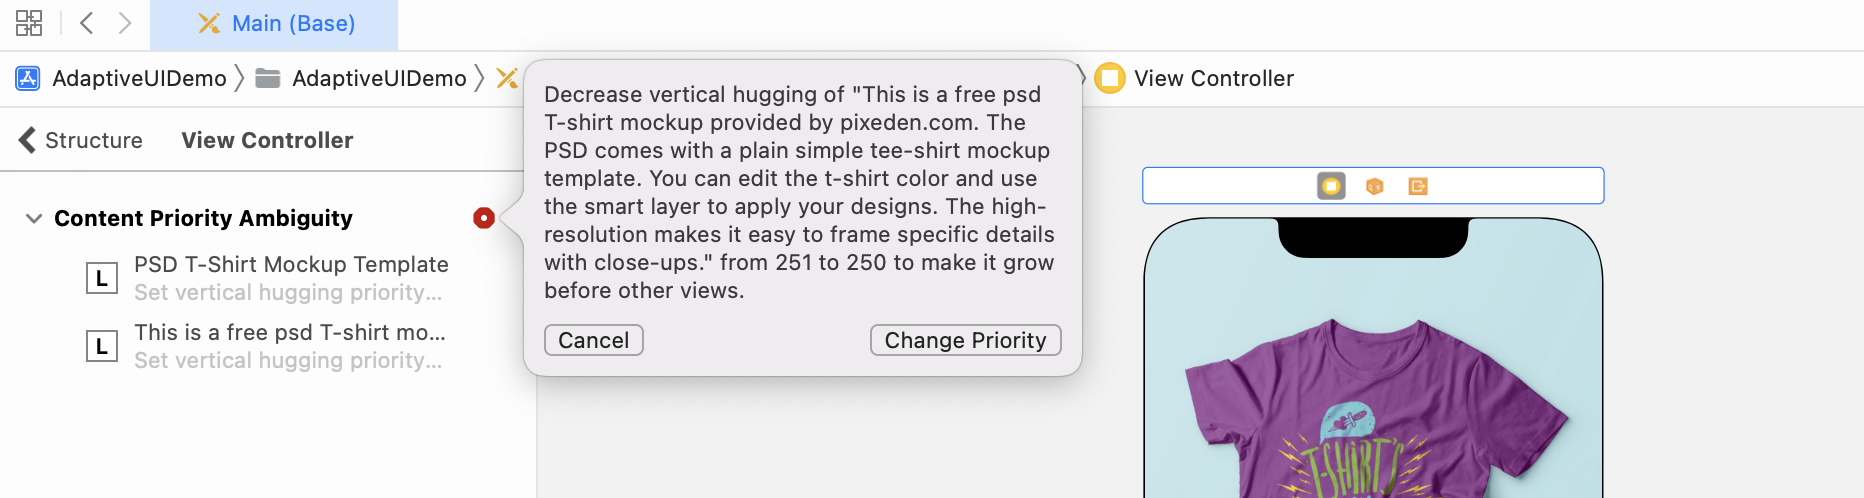Click the Storyboard file icon in breadcrumb
The width and height of the screenshot is (1864, 498).
[507, 78]
